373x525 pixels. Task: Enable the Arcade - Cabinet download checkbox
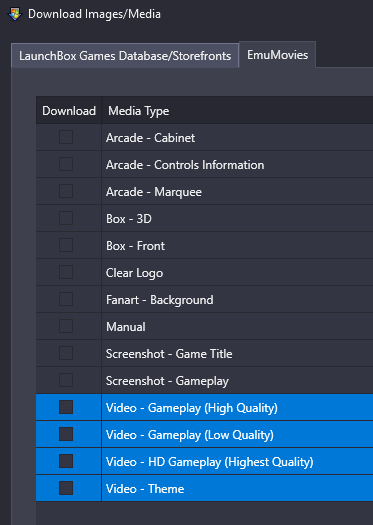click(x=66, y=137)
